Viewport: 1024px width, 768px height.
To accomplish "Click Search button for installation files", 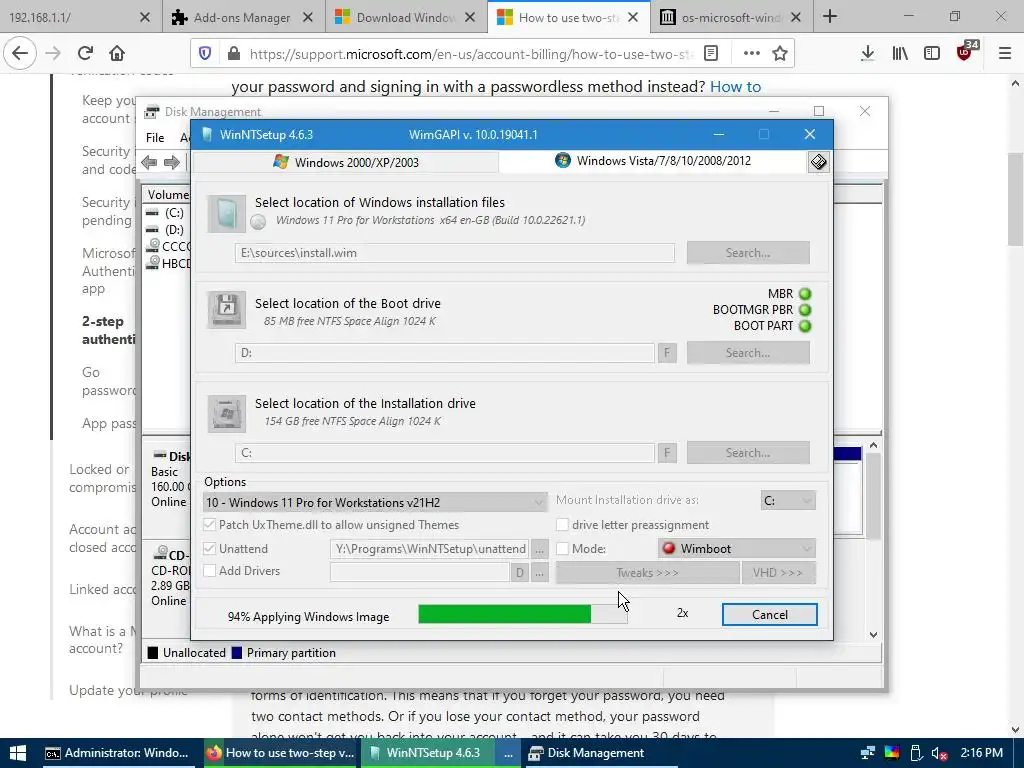I will [748, 253].
